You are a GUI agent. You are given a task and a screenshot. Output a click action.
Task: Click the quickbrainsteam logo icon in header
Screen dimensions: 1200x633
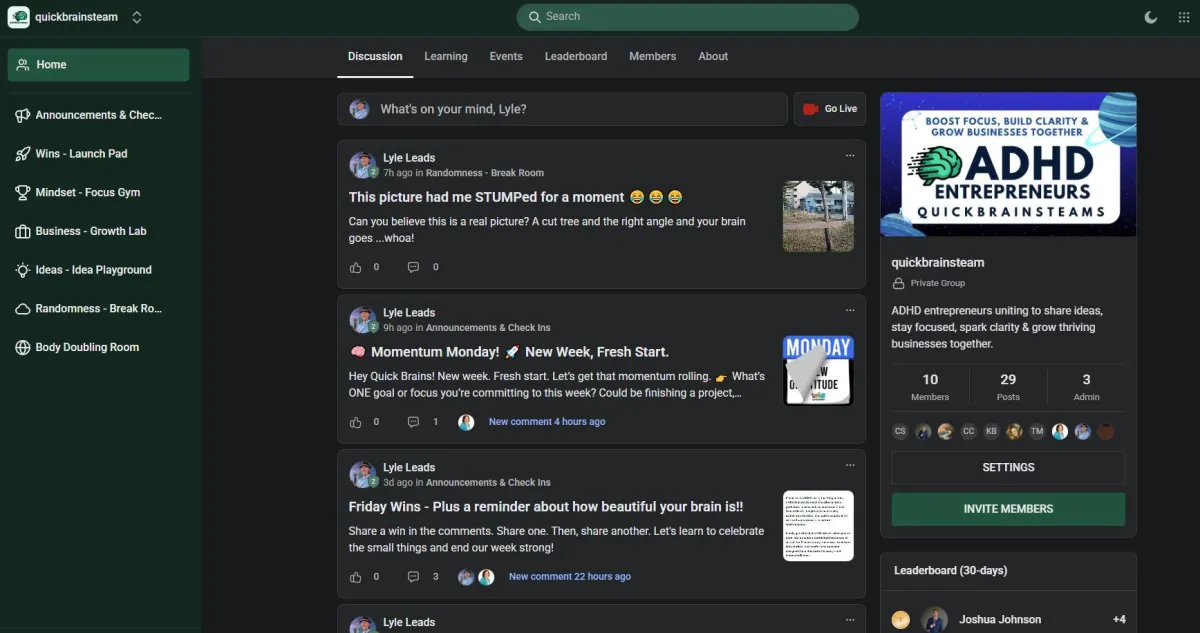pyautogui.click(x=18, y=17)
